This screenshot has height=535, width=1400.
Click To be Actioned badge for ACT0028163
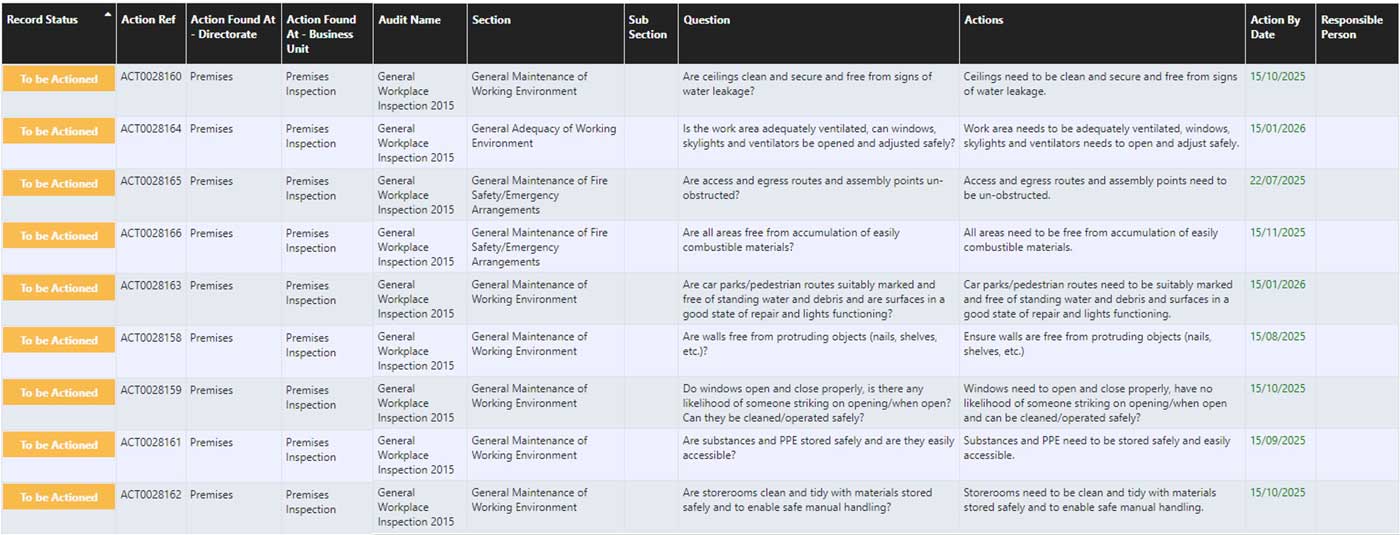[59, 288]
